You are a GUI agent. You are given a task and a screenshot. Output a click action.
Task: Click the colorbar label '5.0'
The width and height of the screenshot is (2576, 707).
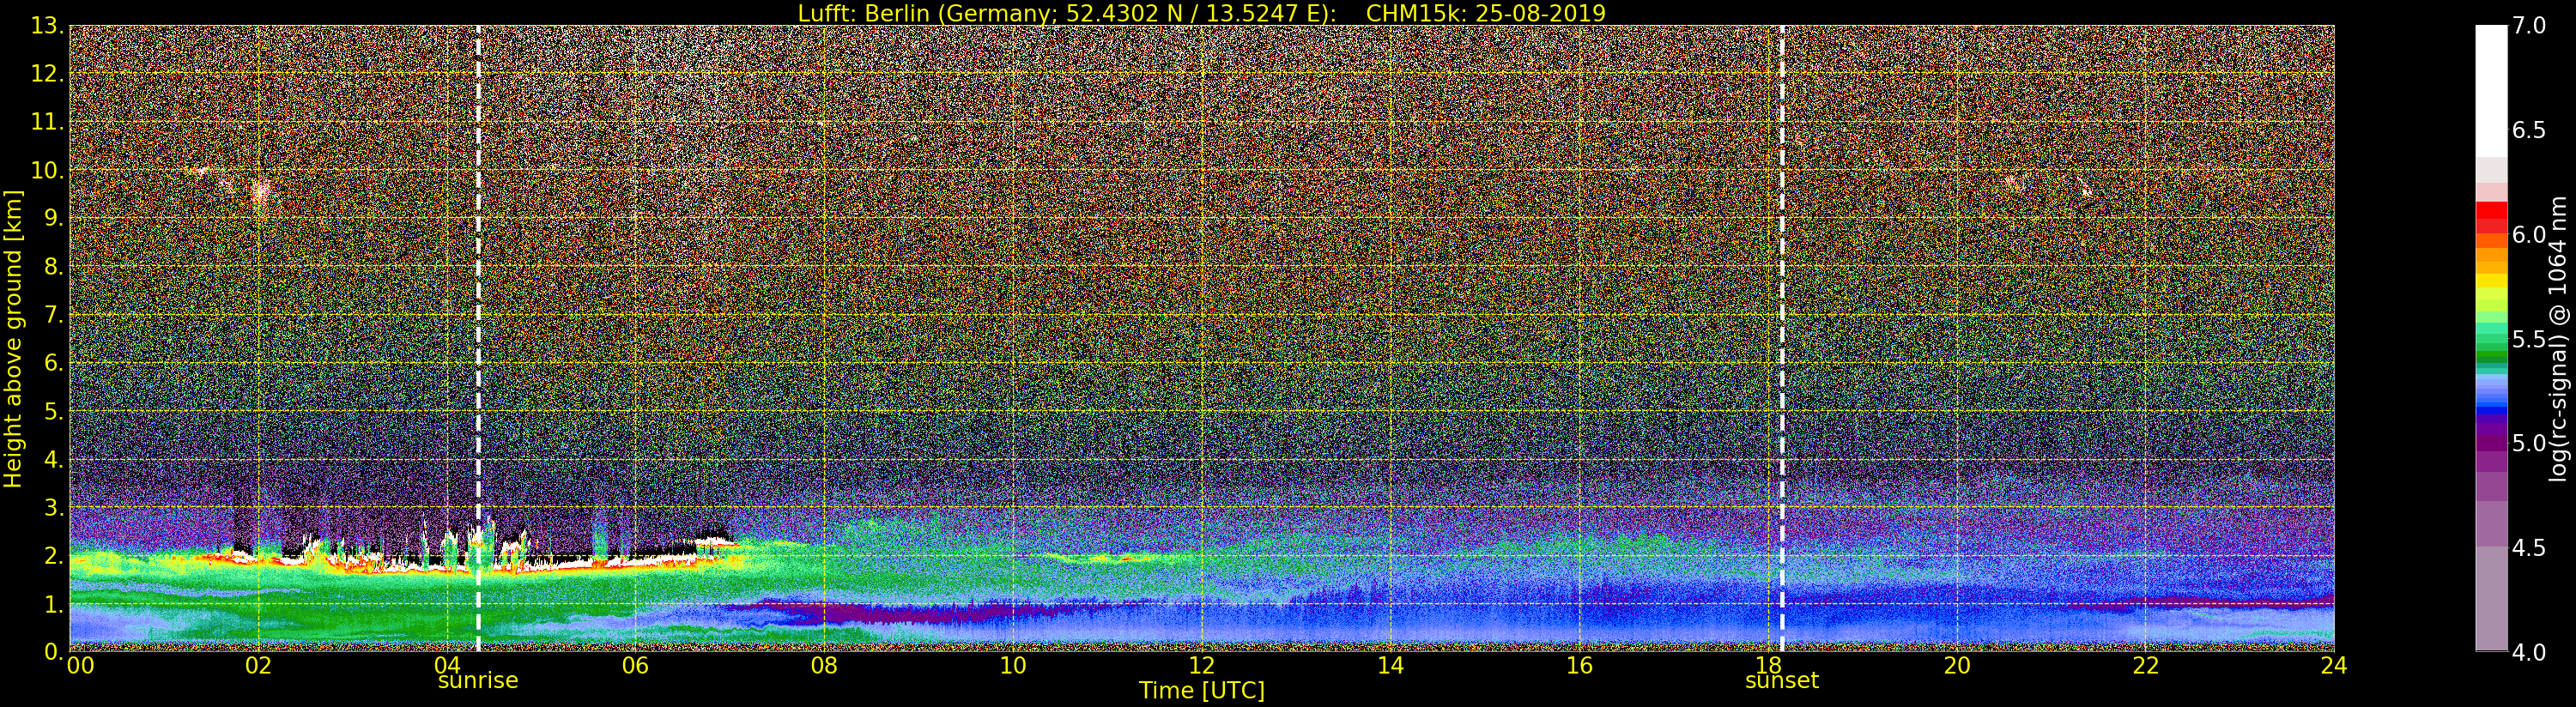coord(2529,443)
